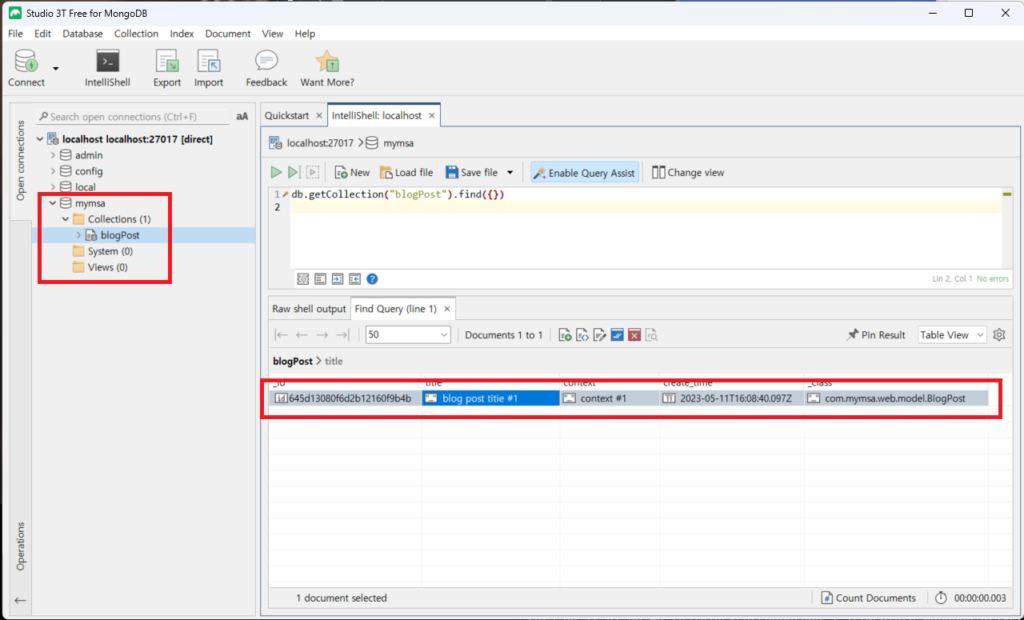Create a New shell script
Screen dimensions: 1024x620
tap(352, 172)
